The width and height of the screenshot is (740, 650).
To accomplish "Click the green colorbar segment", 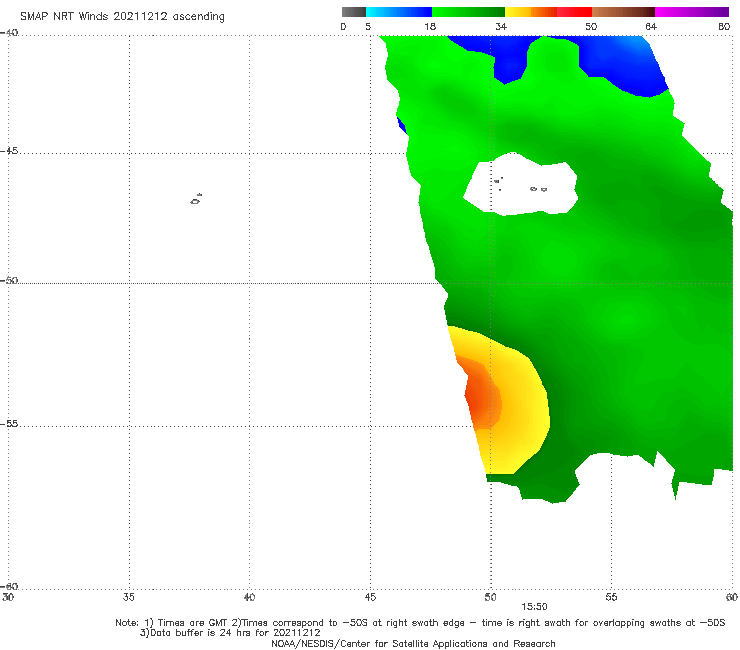I will (468, 12).
